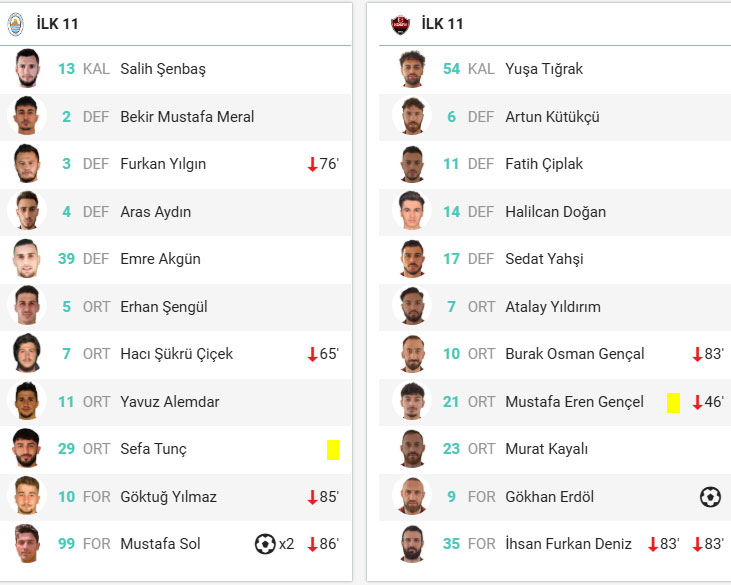Click Sefa Tunç's yellow card icon
Viewport: 731px width, 585px height.
click(333, 449)
